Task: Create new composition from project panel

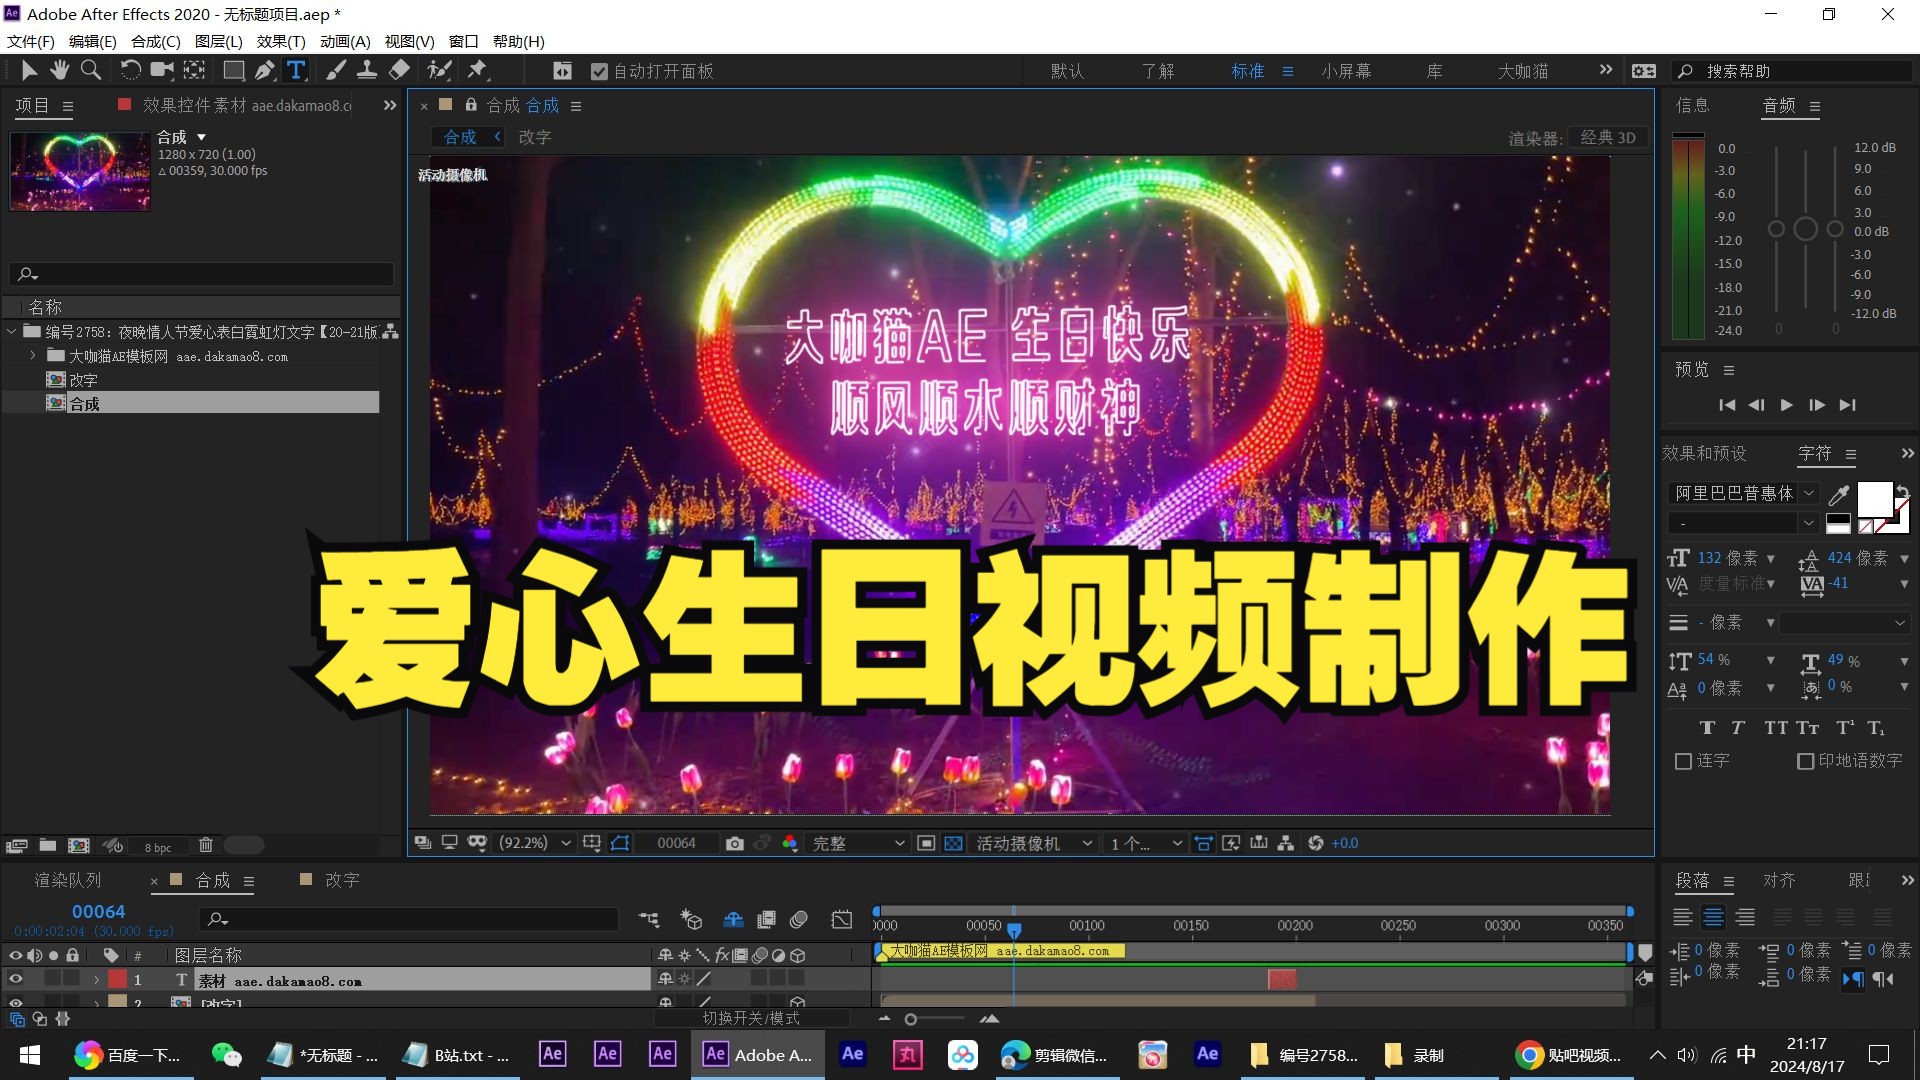Action: click(78, 845)
